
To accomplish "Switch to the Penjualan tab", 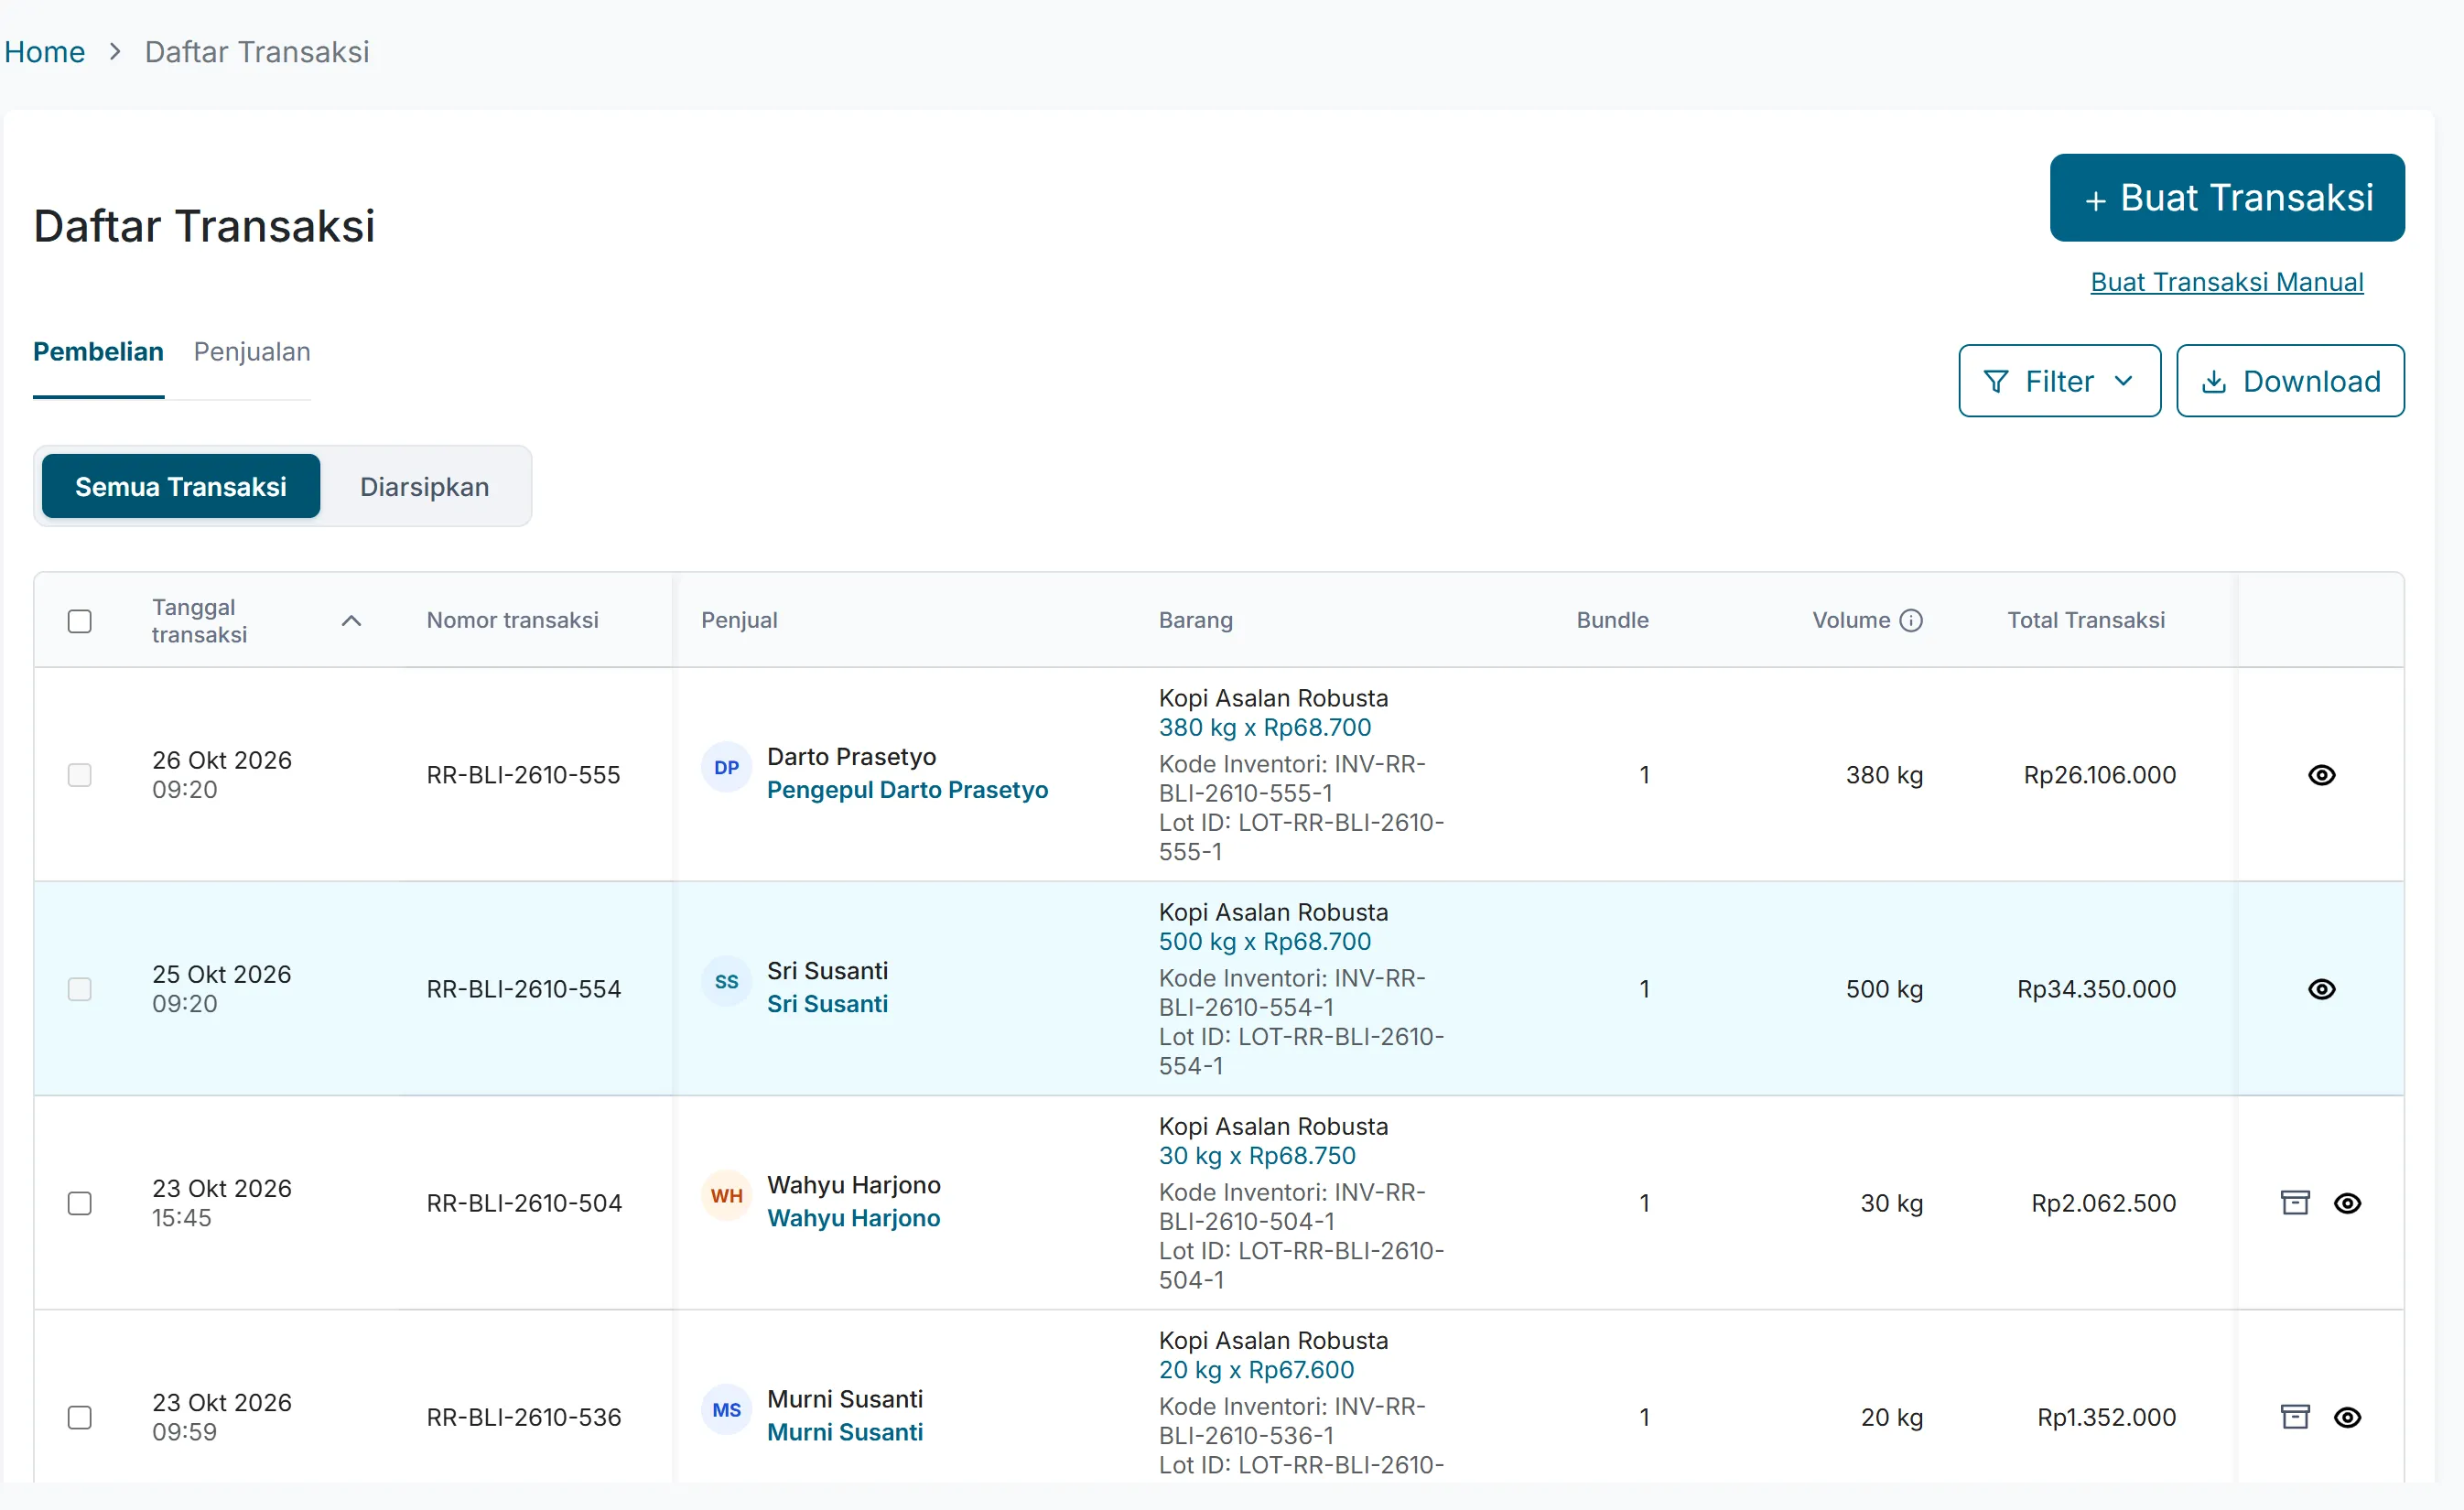I will tap(252, 352).
